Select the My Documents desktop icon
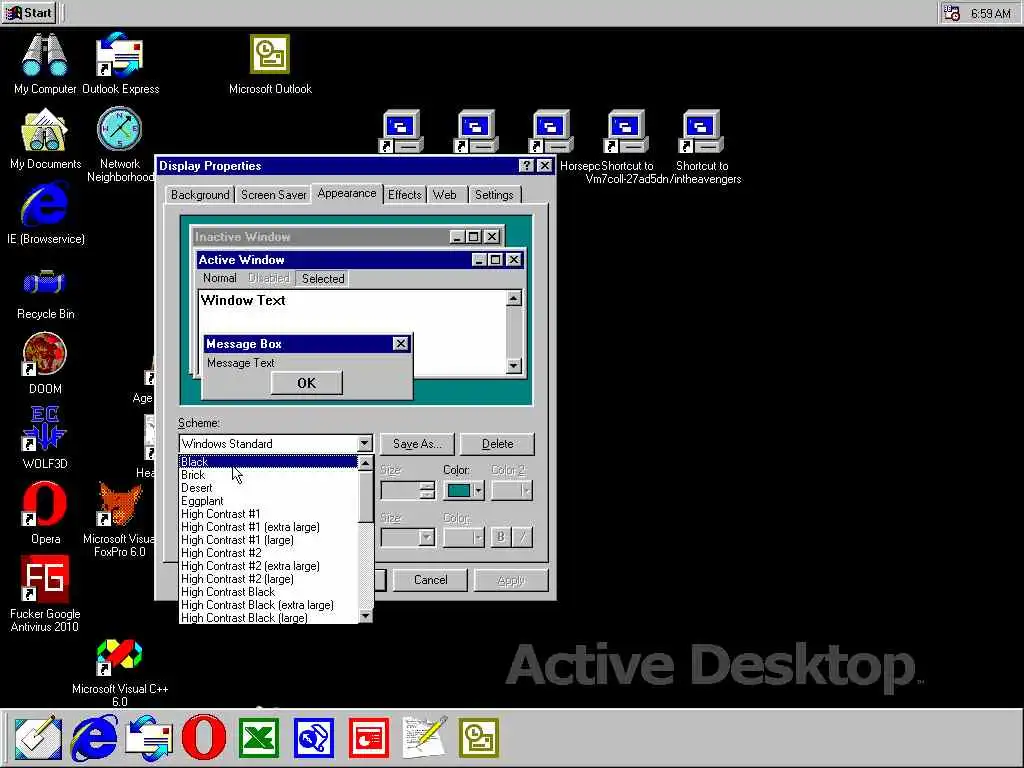This screenshot has height=768, width=1024. (x=45, y=138)
